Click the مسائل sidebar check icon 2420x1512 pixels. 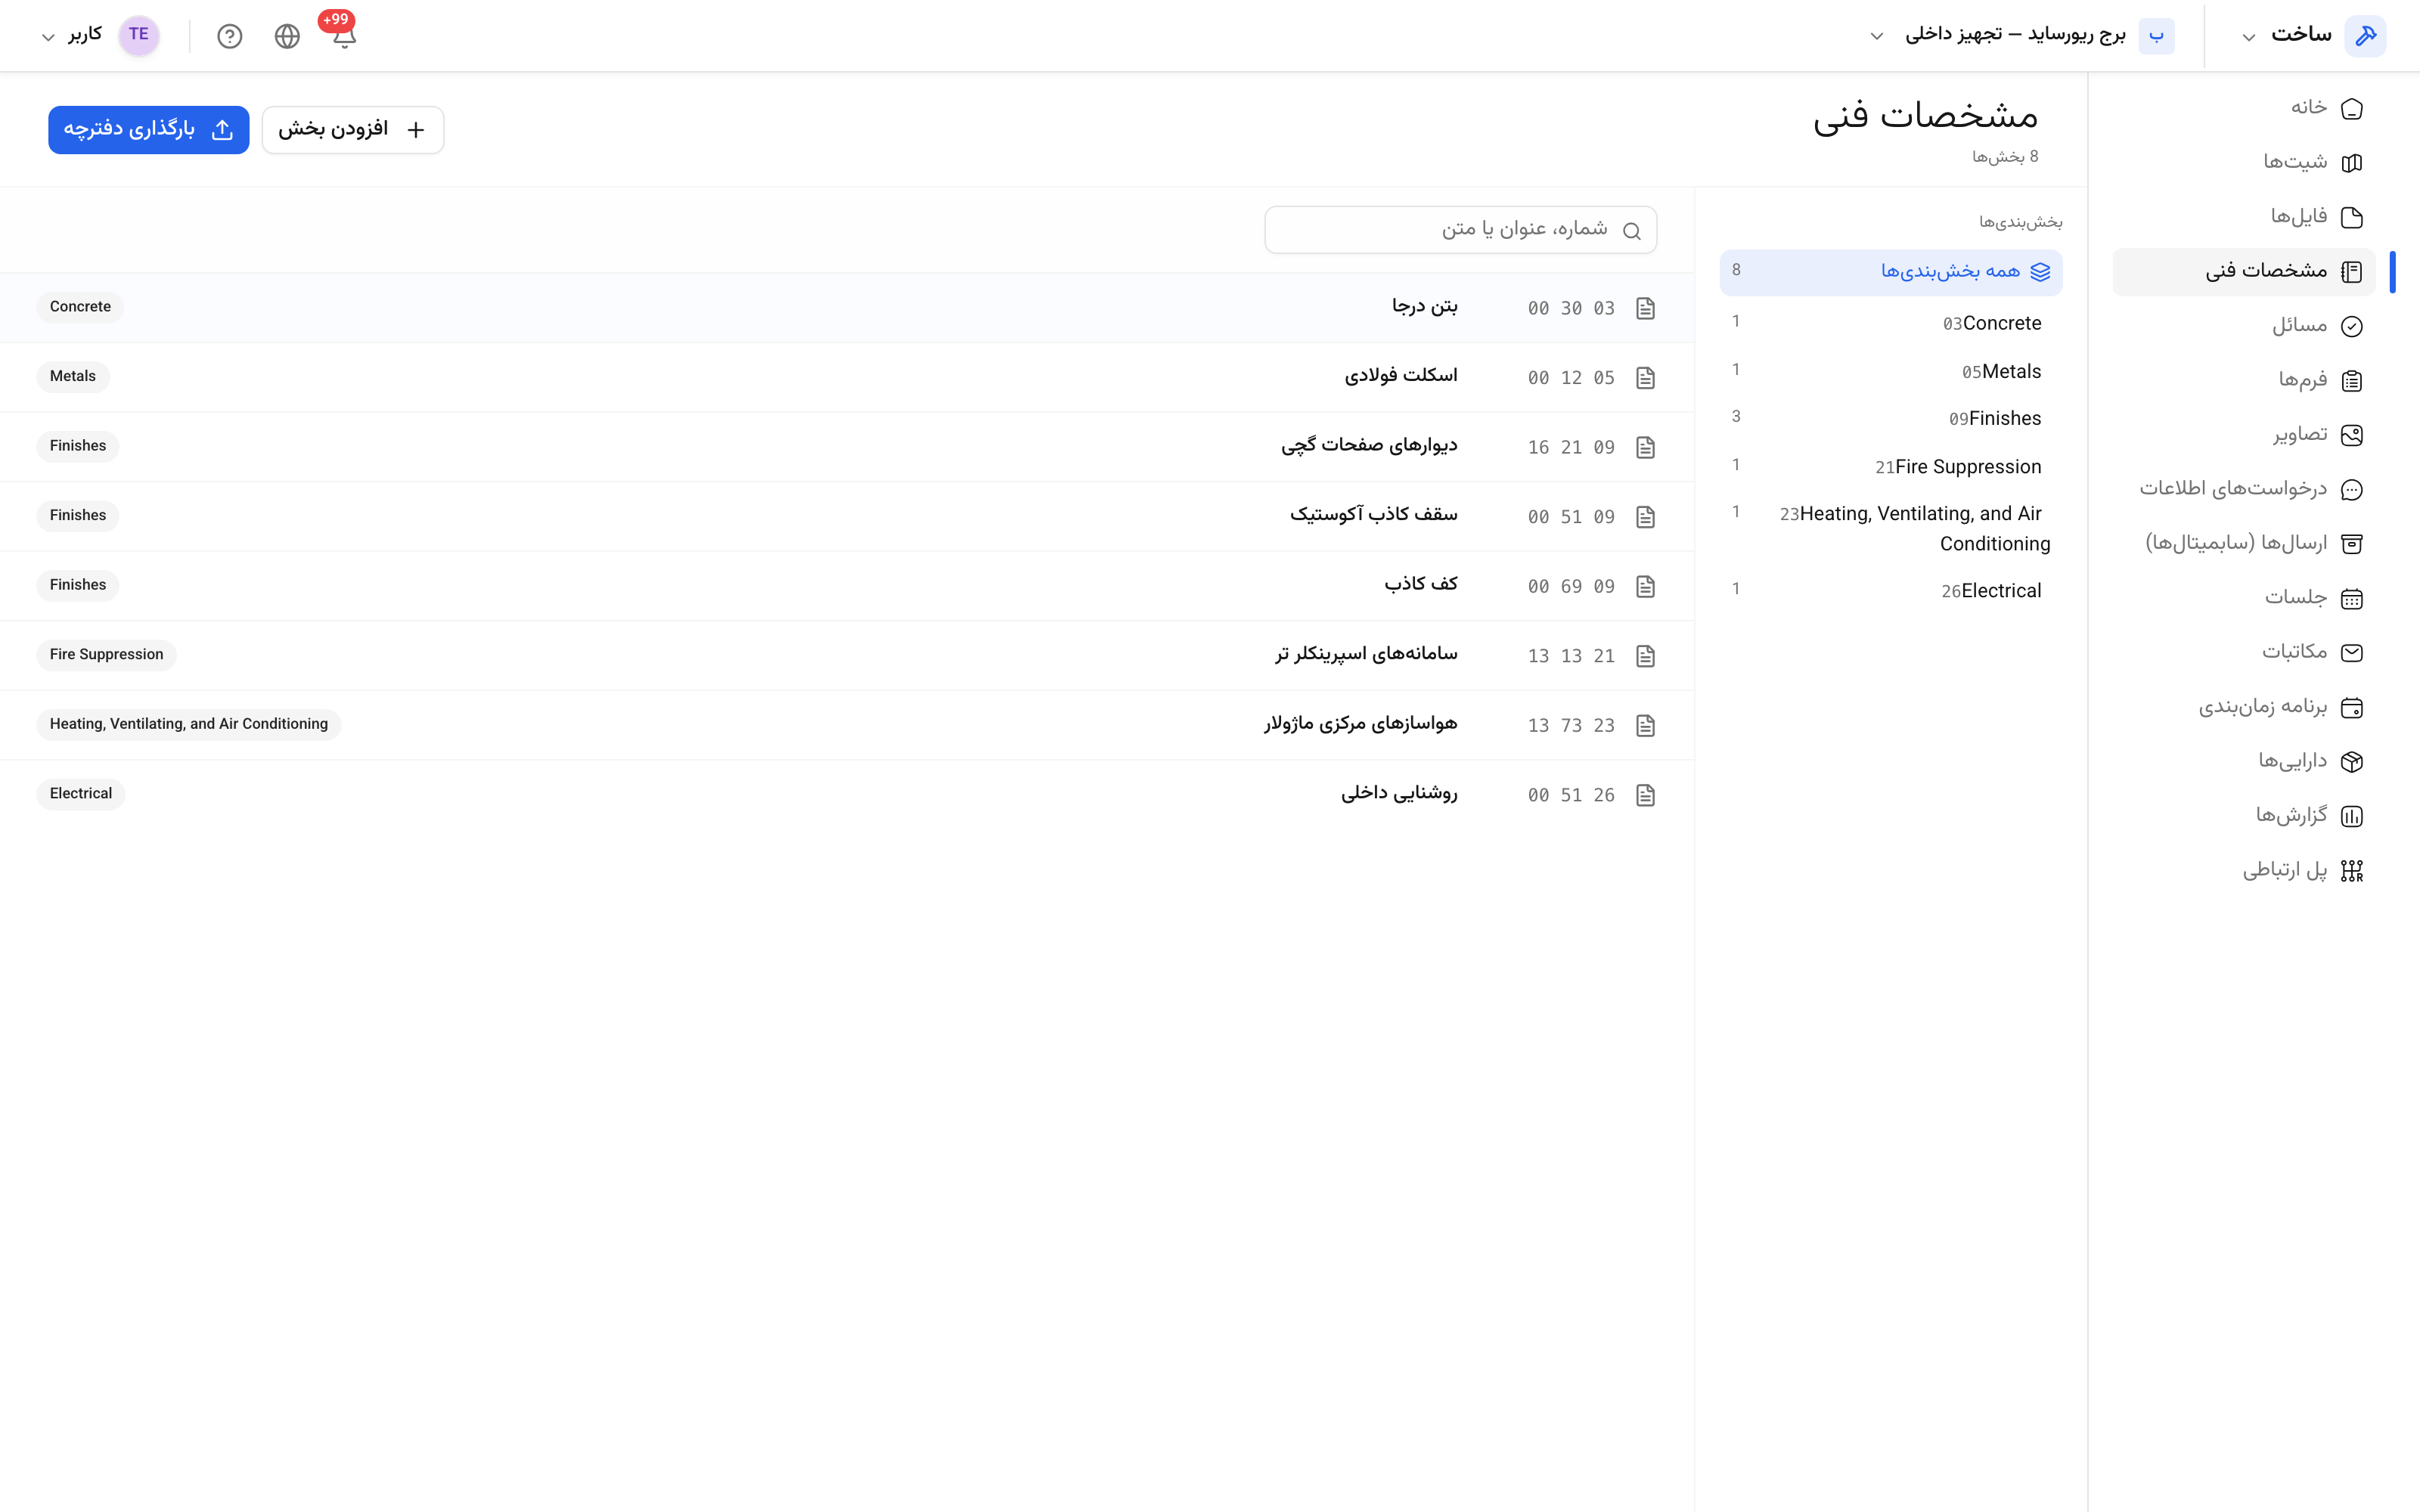2352,326
